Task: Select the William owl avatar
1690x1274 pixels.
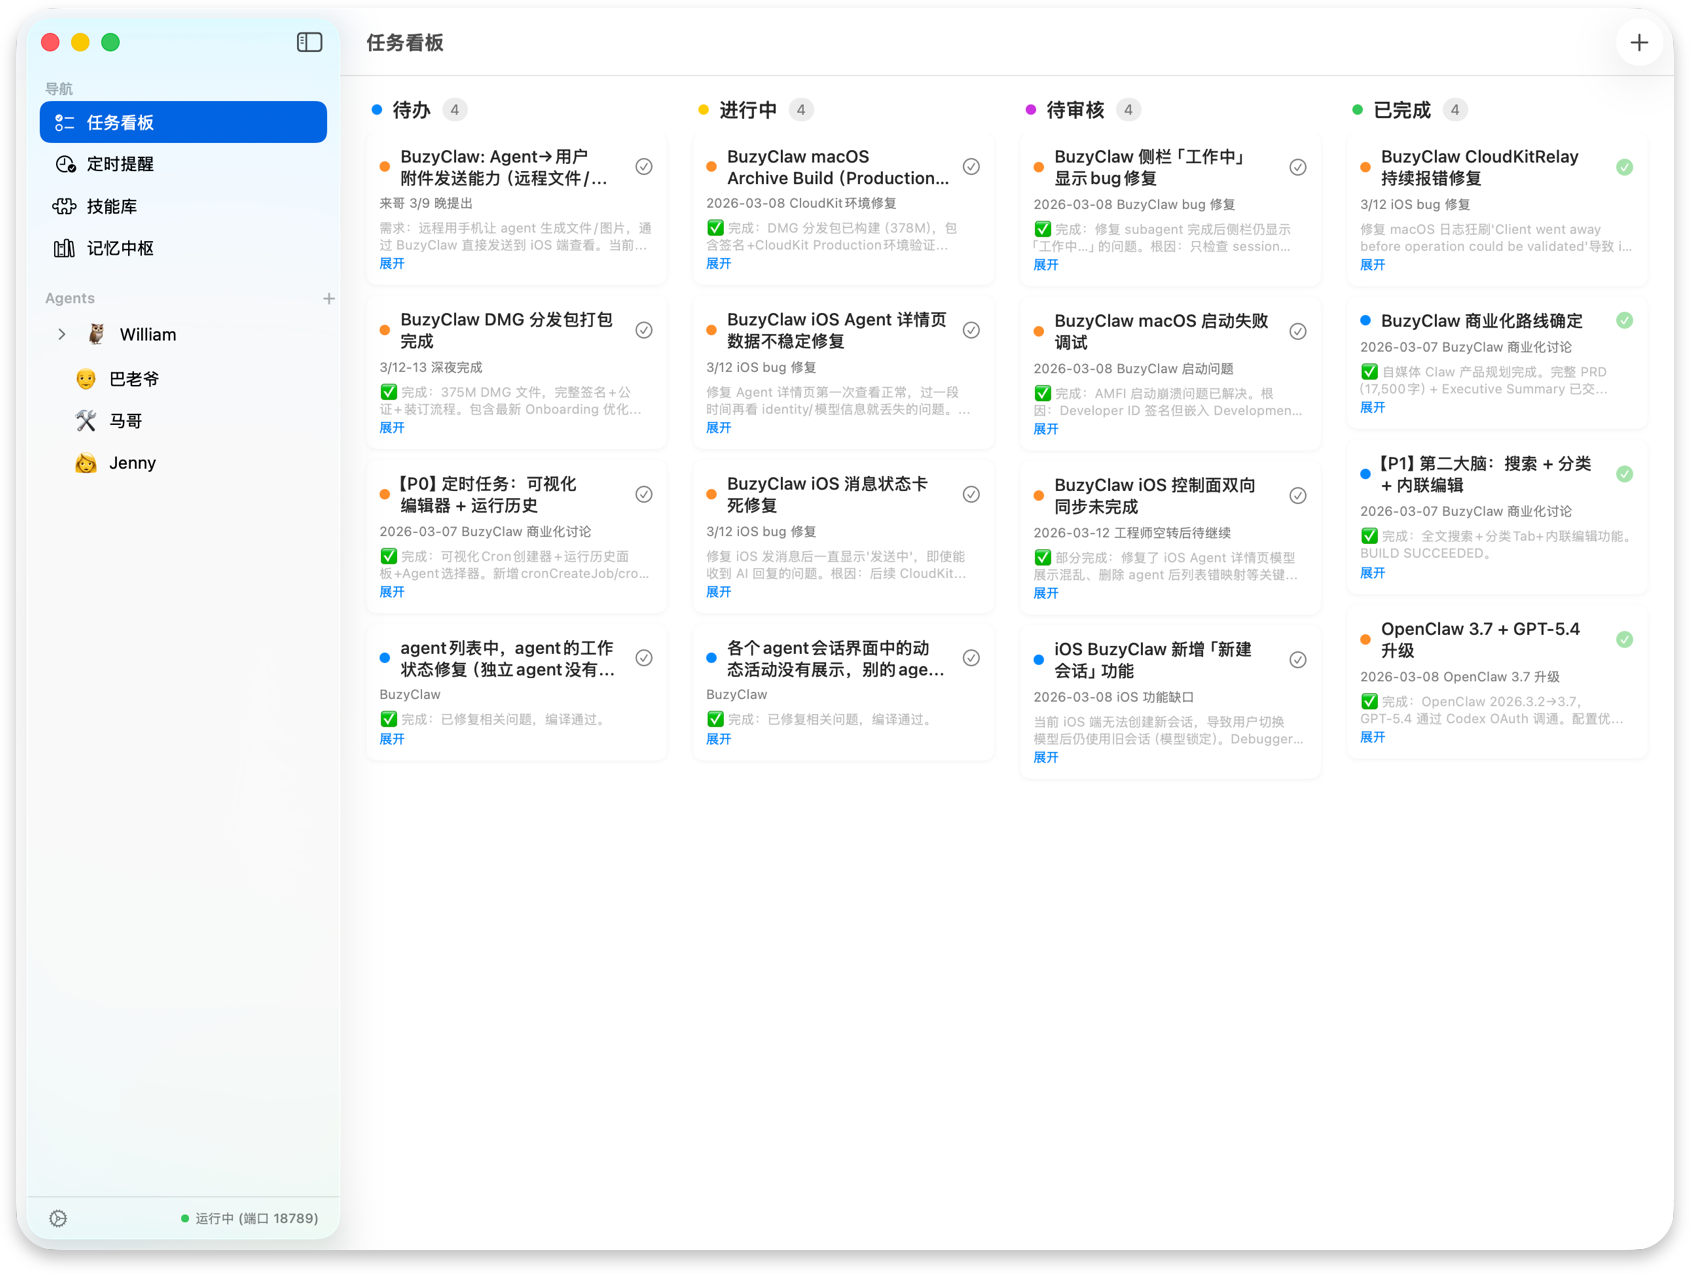Action: (x=96, y=334)
